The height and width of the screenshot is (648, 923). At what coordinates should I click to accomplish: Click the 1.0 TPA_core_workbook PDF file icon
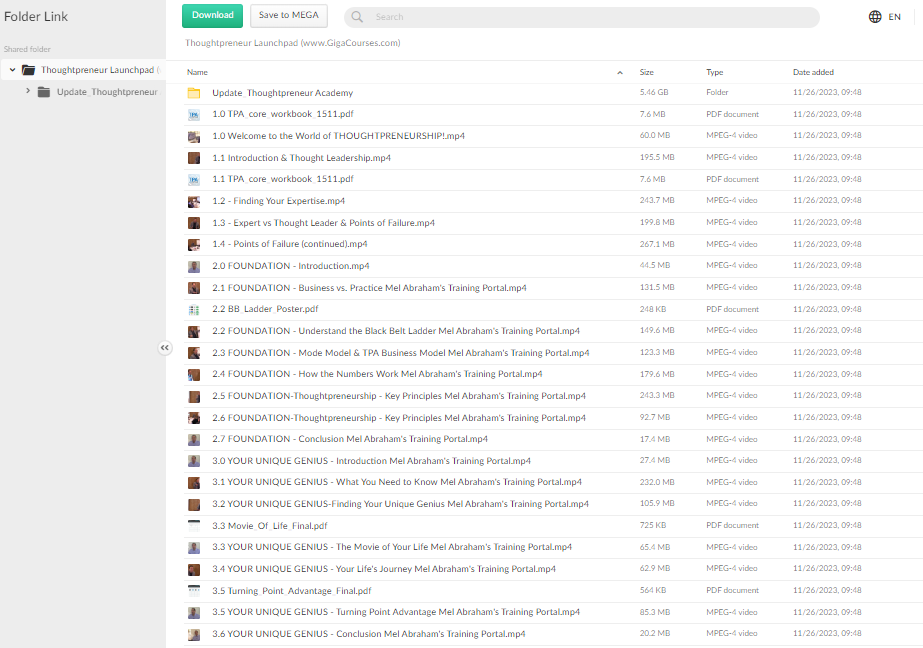pyautogui.click(x=194, y=115)
